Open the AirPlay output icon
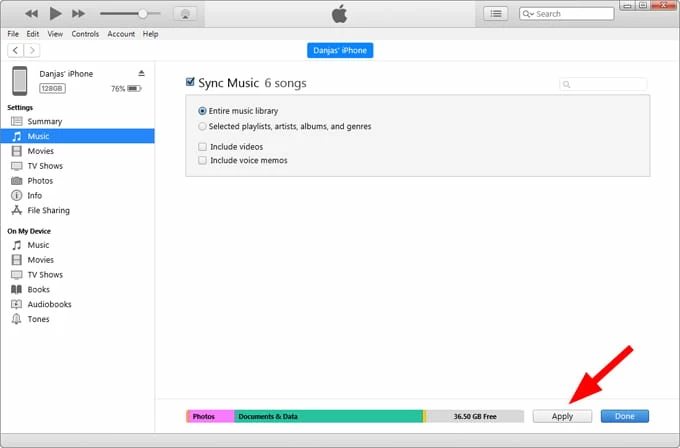Viewport: 680px width, 448px height. point(184,14)
